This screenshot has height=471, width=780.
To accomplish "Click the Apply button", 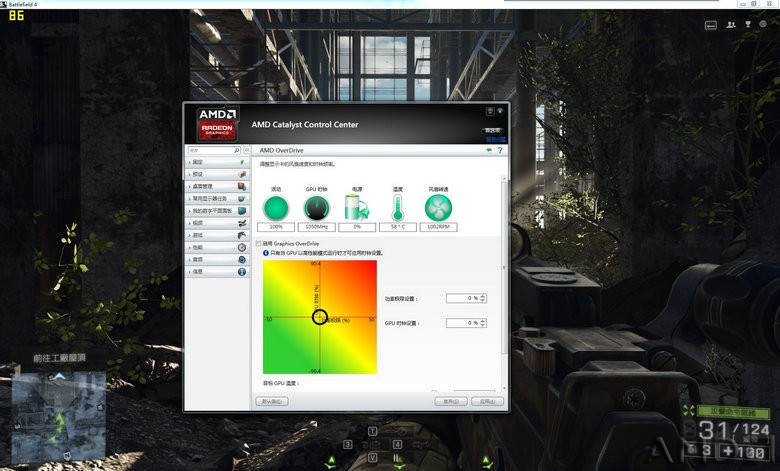I will 487,401.
